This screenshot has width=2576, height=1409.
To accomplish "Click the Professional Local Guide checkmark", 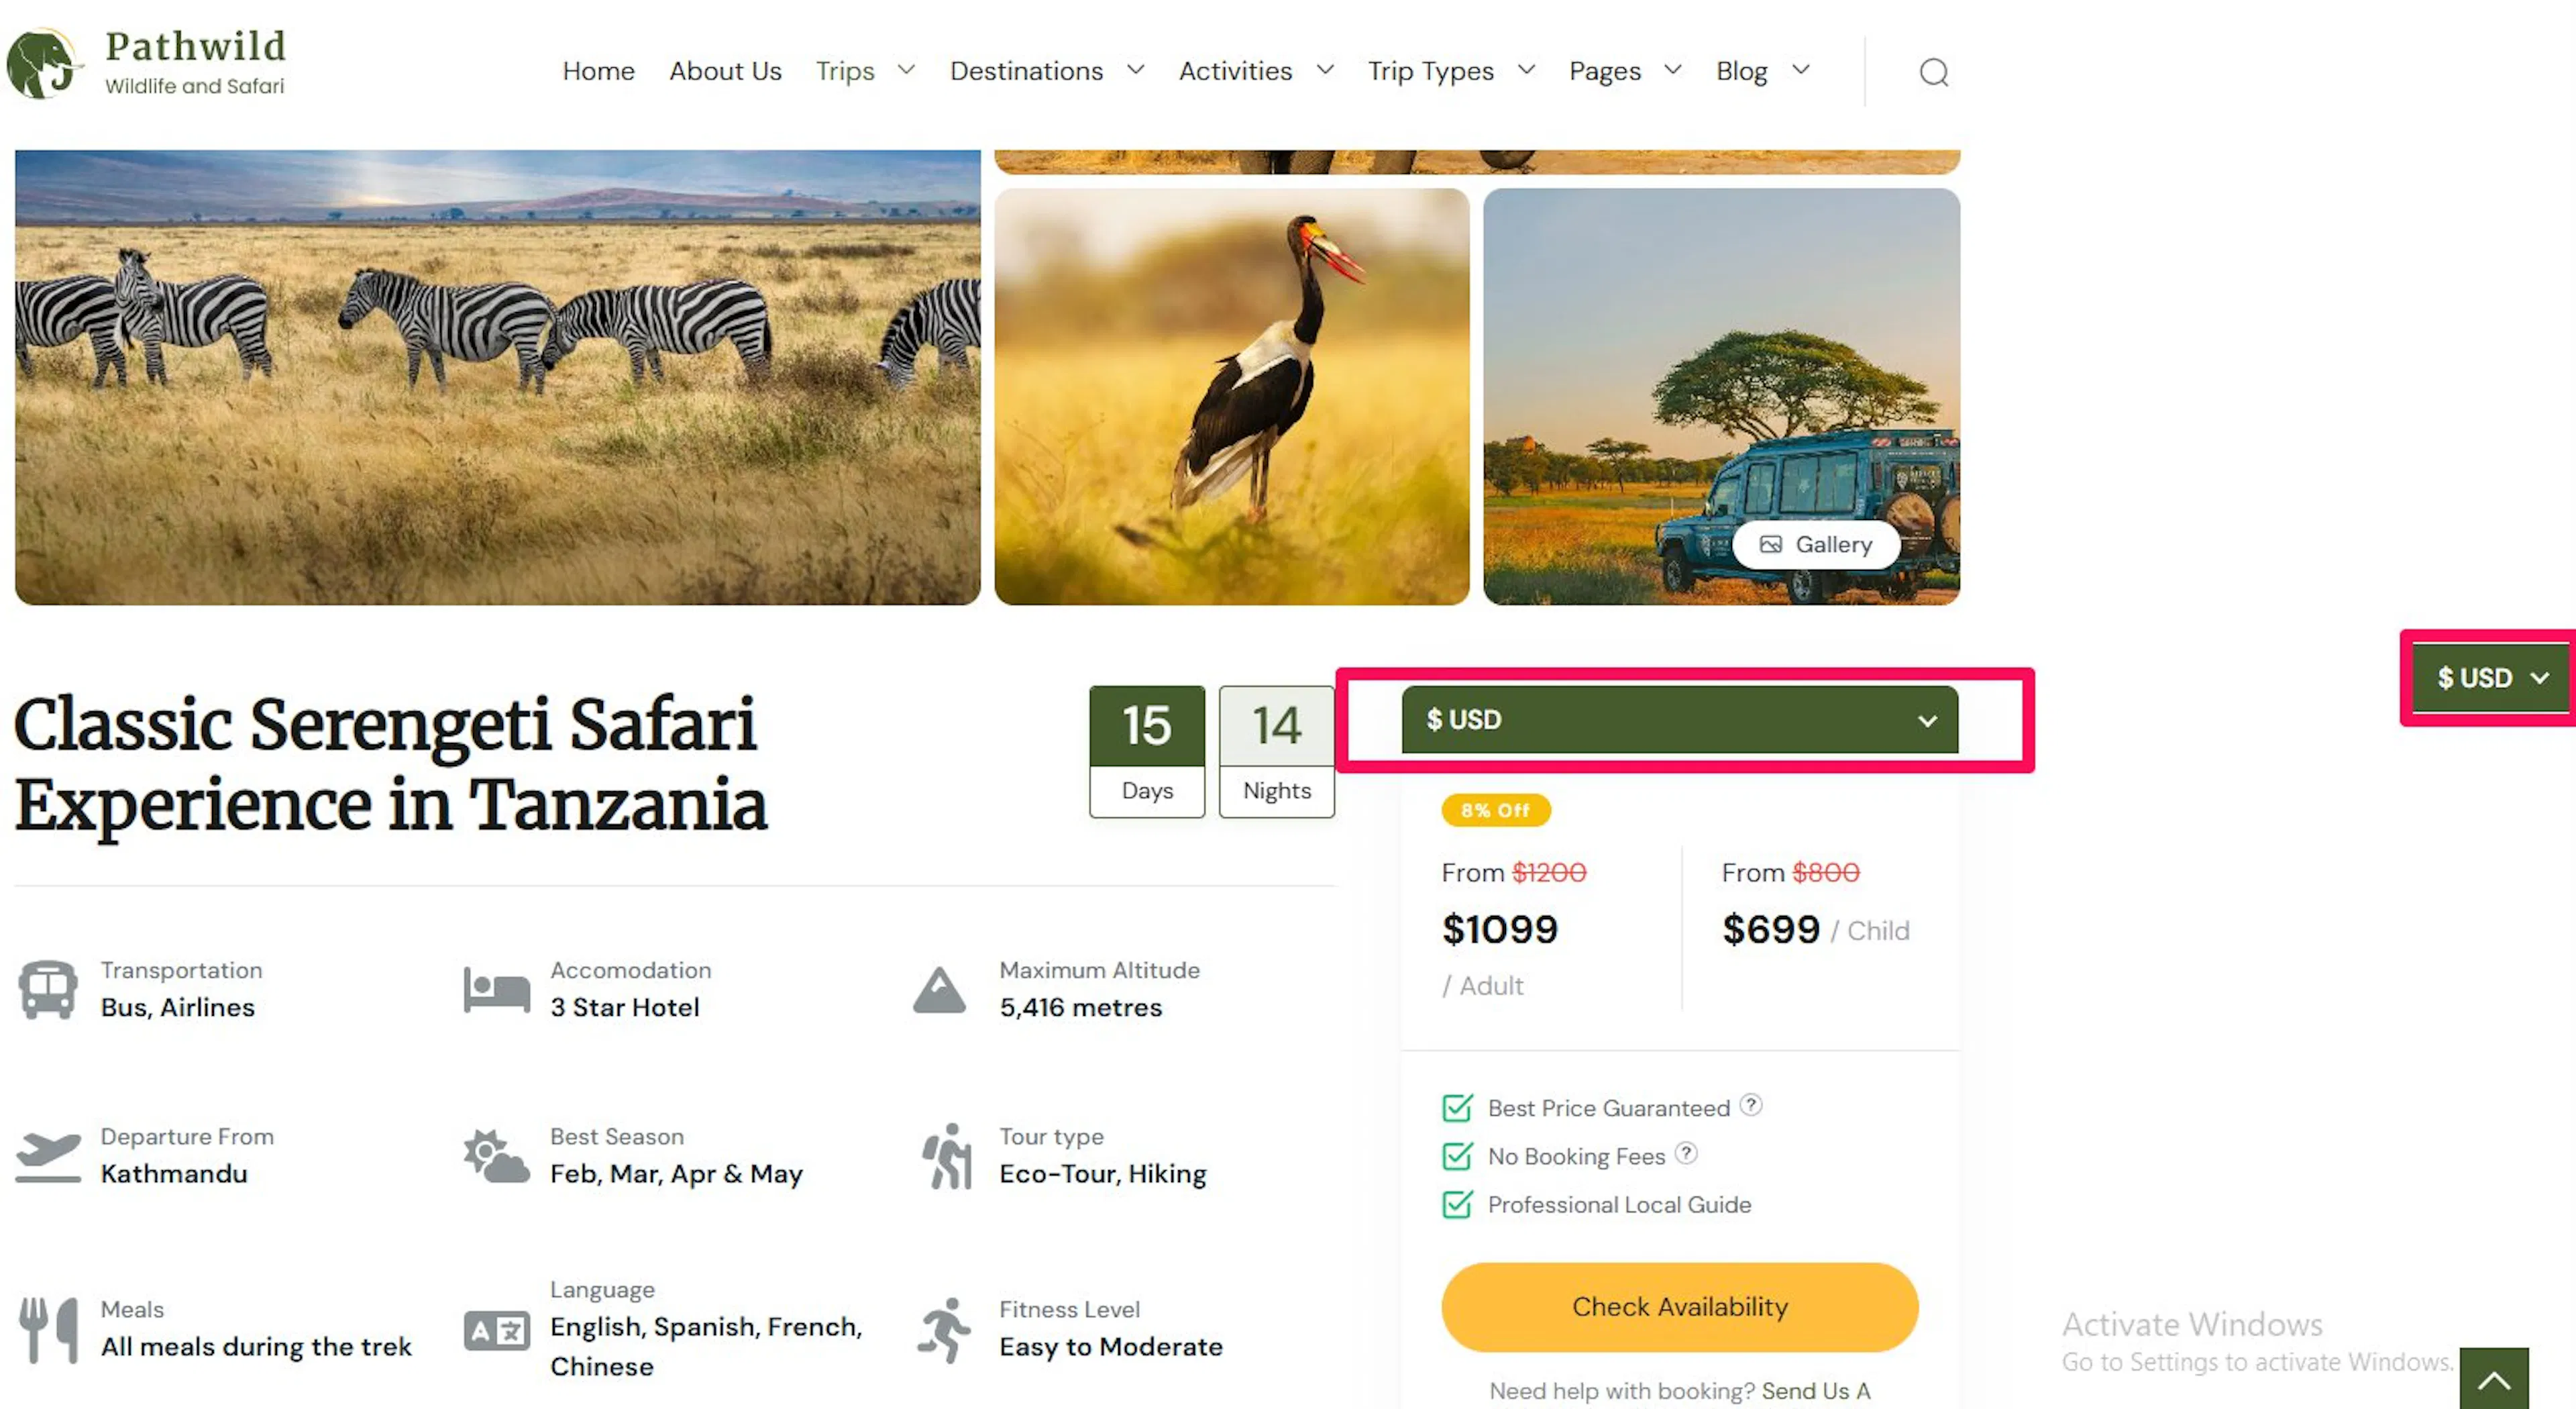I will [1457, 1203].
